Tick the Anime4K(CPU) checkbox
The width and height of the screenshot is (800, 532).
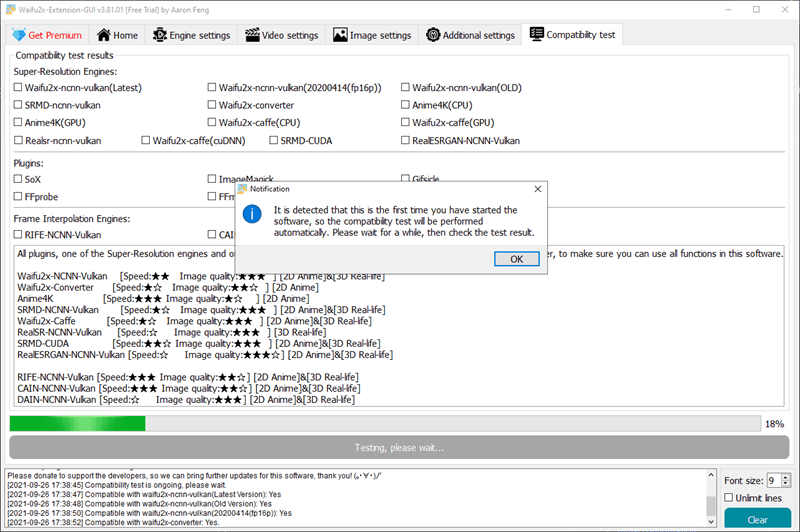point(405,105)
